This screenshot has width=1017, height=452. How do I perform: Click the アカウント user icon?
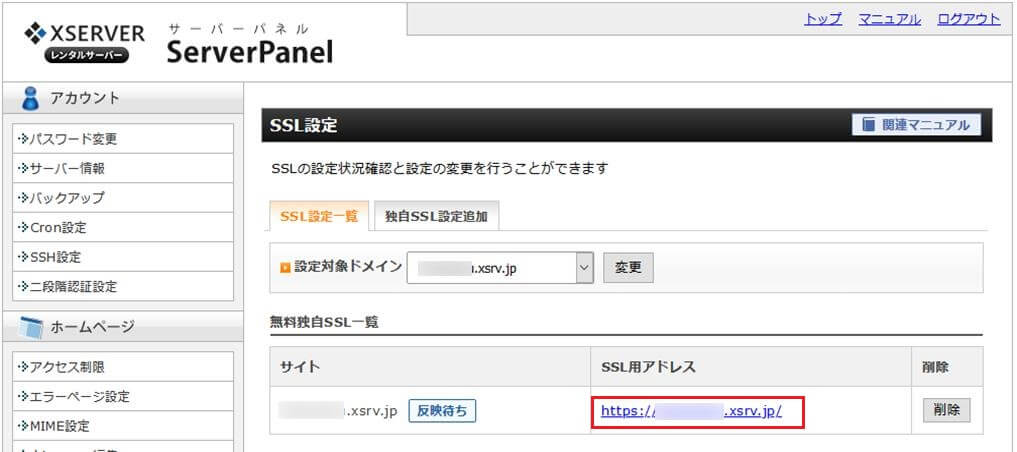[30, 99]
